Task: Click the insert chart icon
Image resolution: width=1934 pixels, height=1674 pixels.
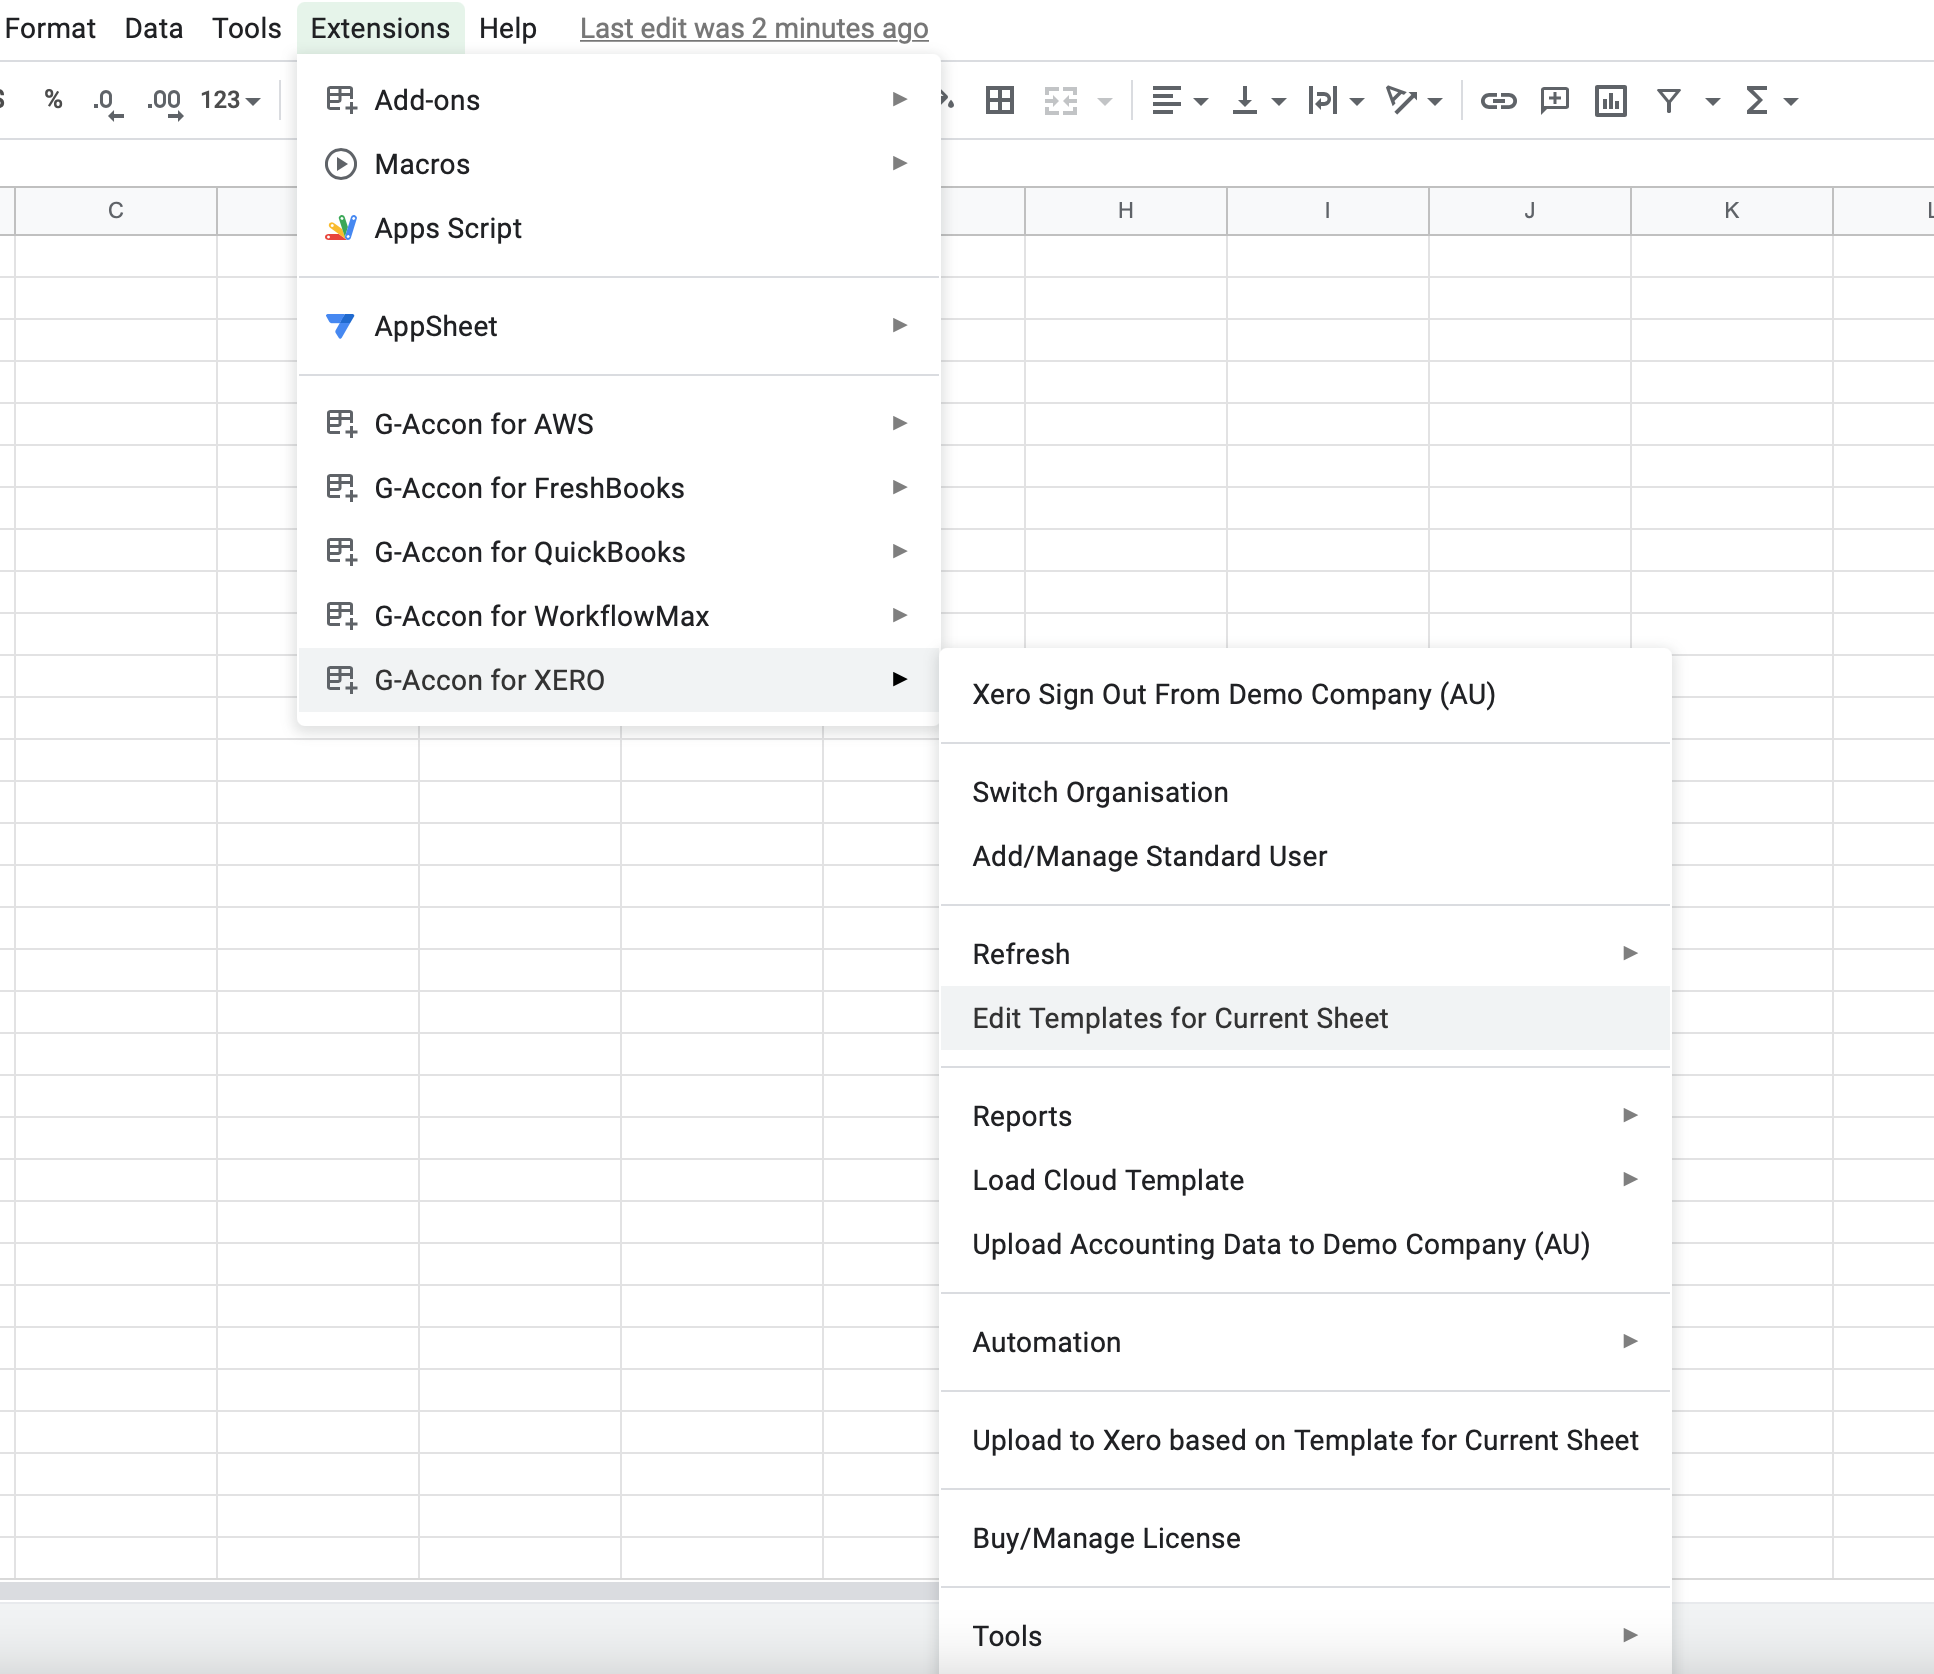Action: [1611, 100]
